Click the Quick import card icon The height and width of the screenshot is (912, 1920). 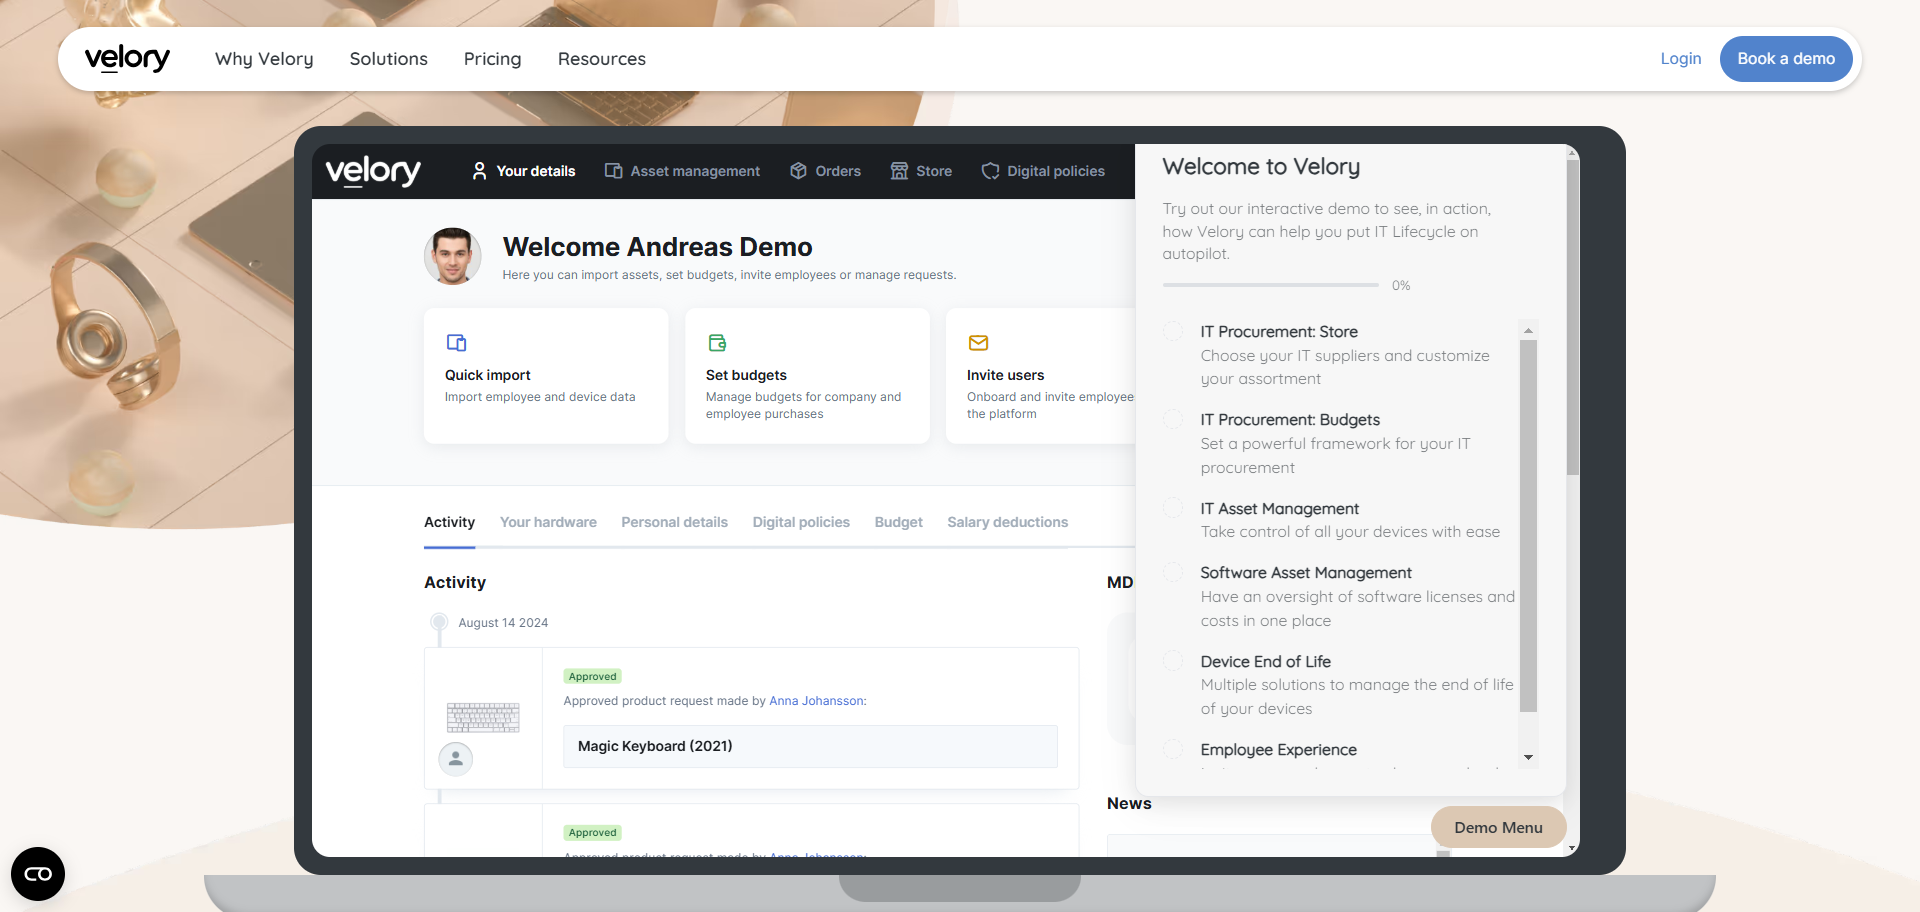(456, 343)
